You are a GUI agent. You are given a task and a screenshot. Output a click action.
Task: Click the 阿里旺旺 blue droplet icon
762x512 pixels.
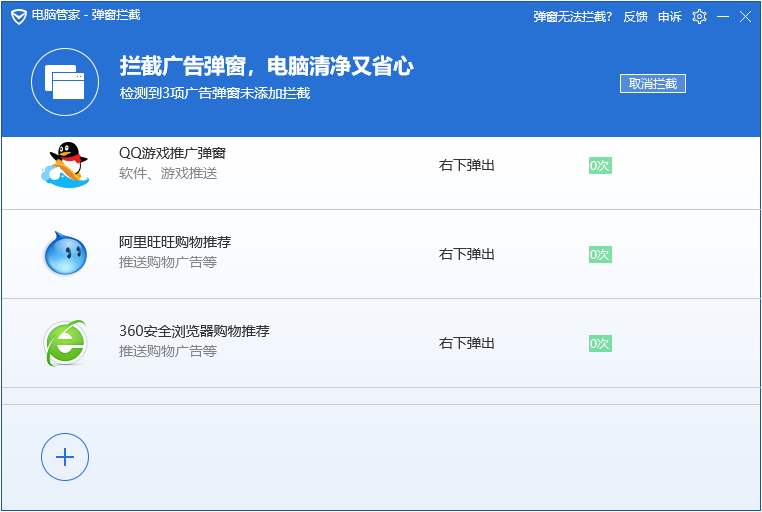[x=65, y=254]
